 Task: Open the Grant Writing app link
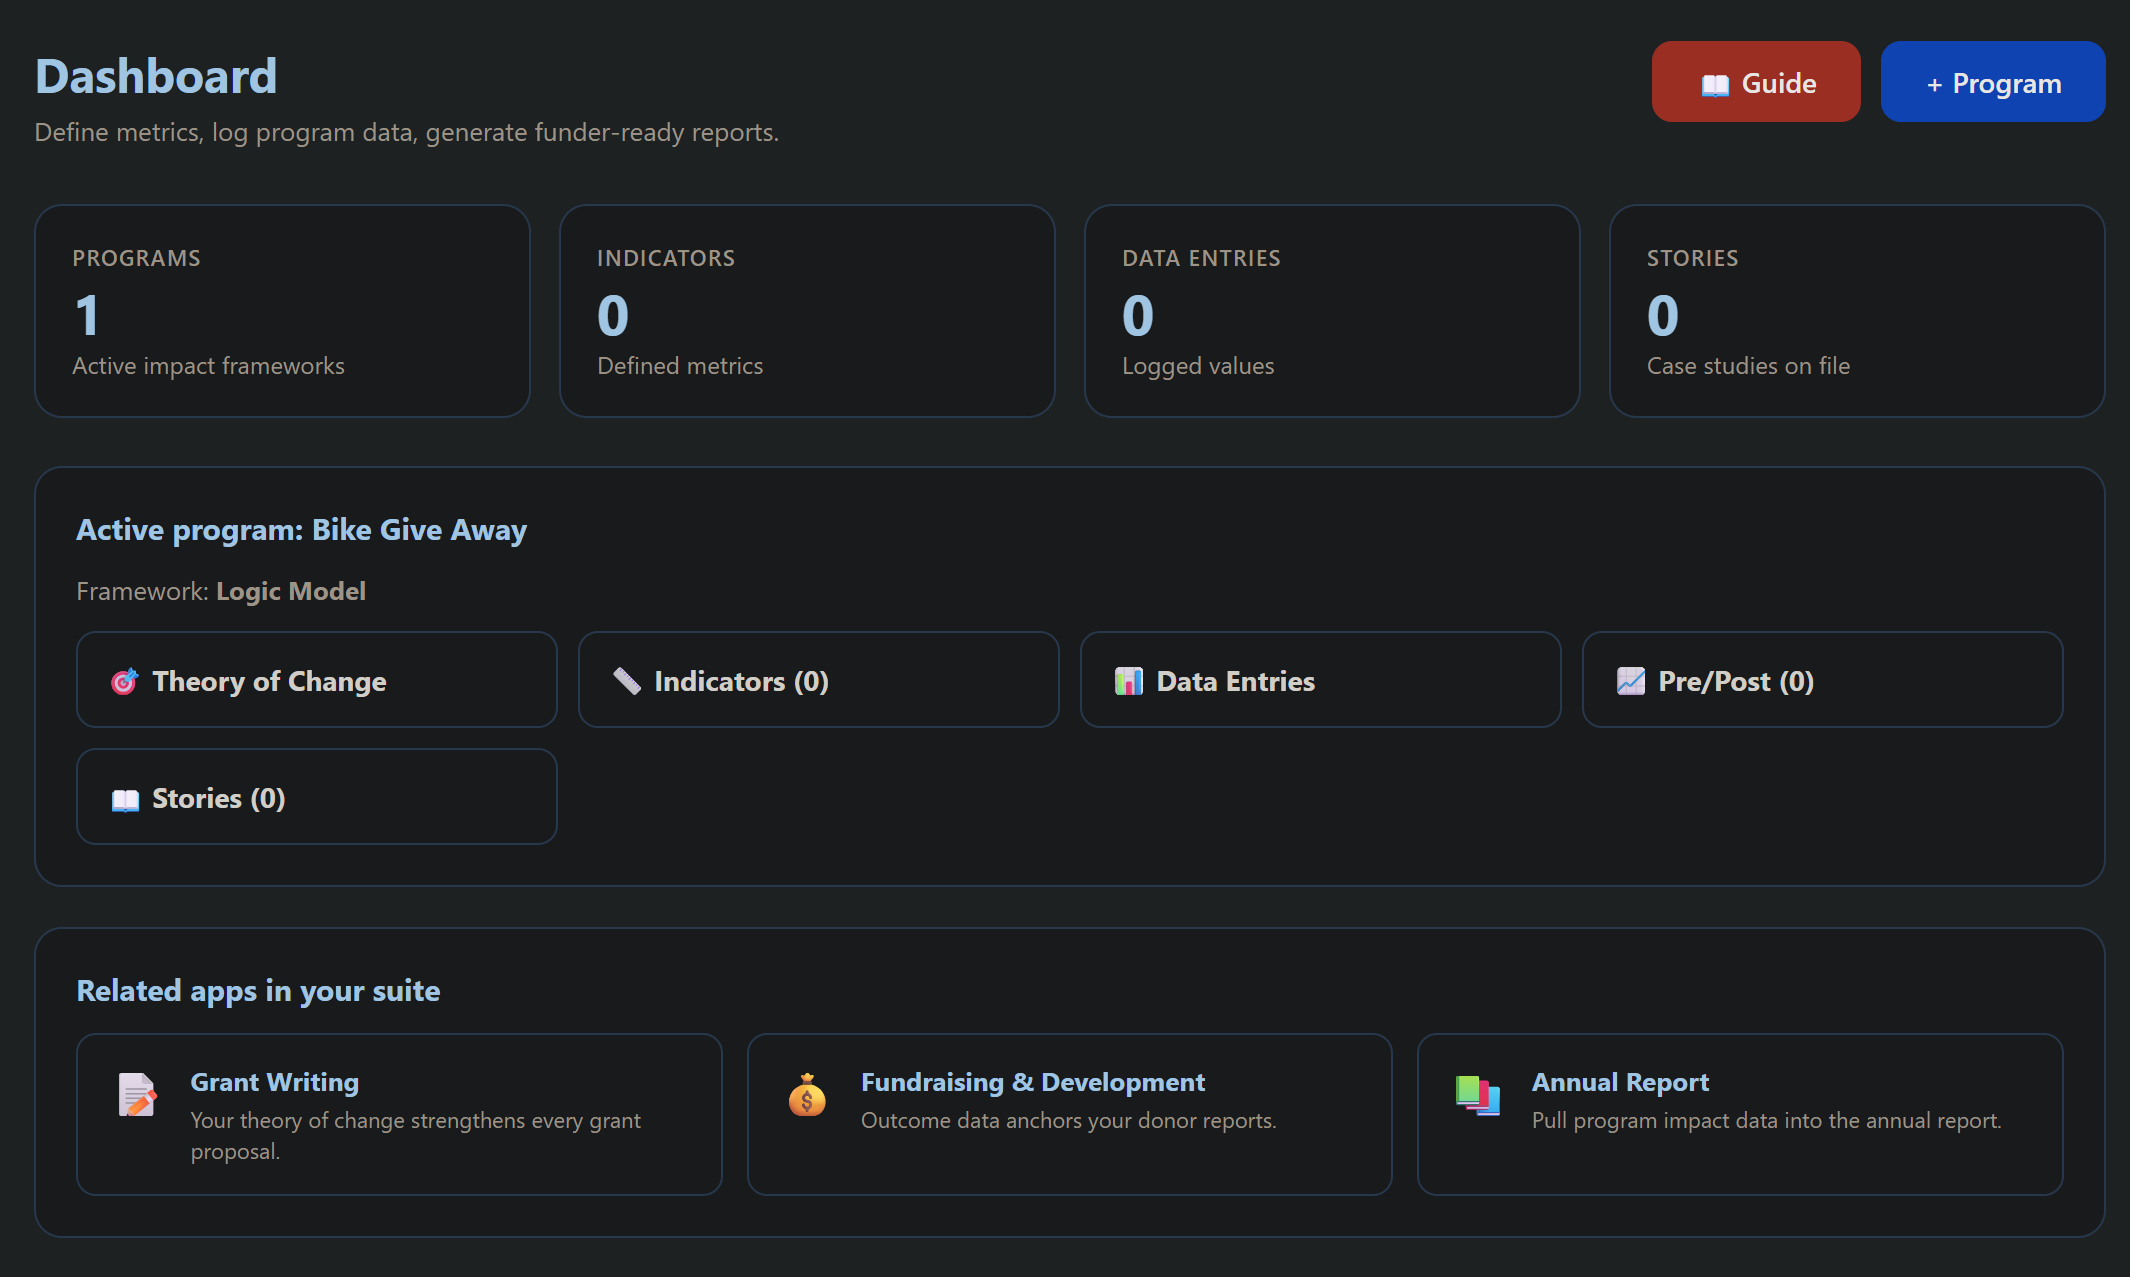pyautogui.click(x=399, y=1114)
